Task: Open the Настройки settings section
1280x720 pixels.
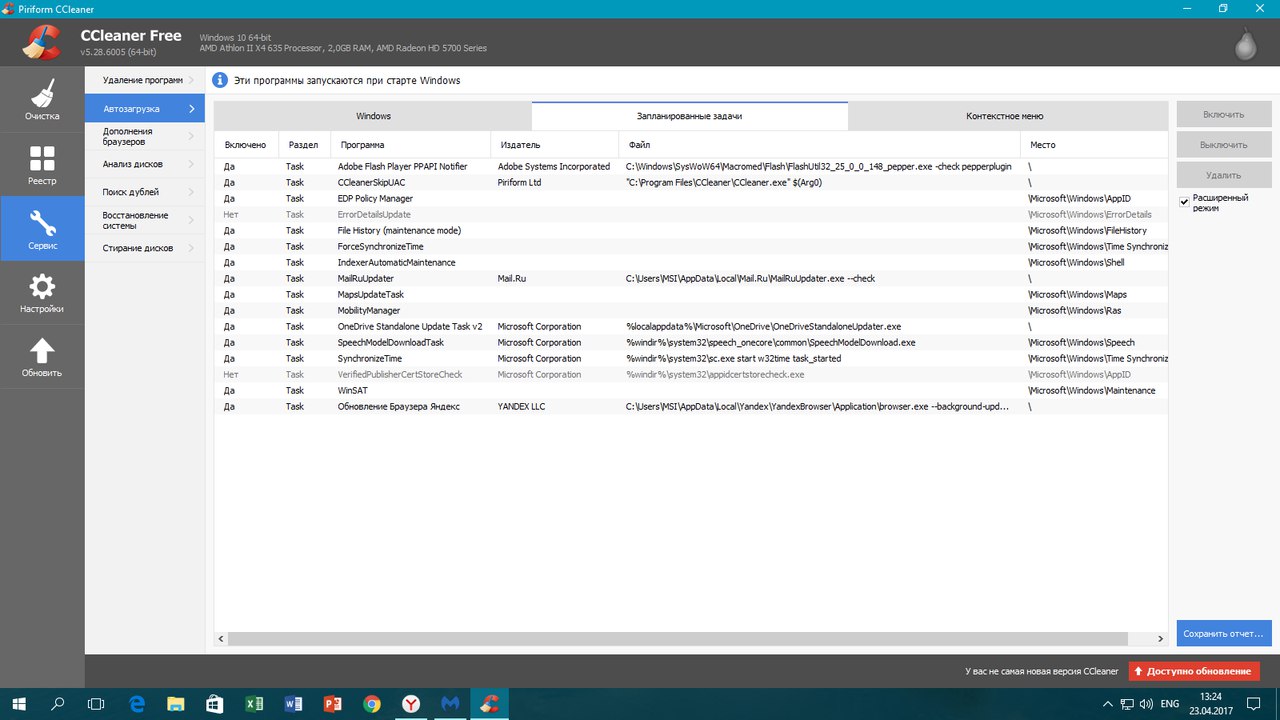Action: [x=42, y=293]
